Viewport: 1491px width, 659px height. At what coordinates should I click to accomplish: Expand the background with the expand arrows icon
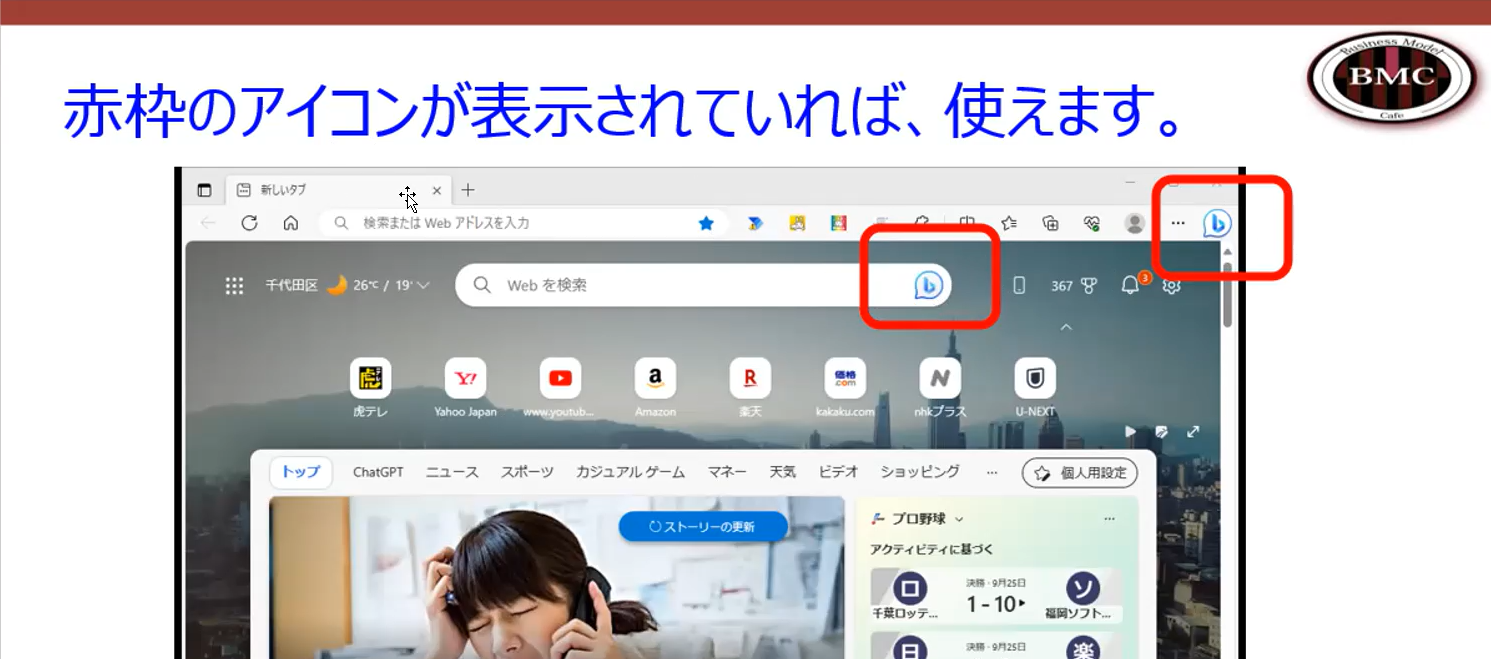pos(1193,432)
